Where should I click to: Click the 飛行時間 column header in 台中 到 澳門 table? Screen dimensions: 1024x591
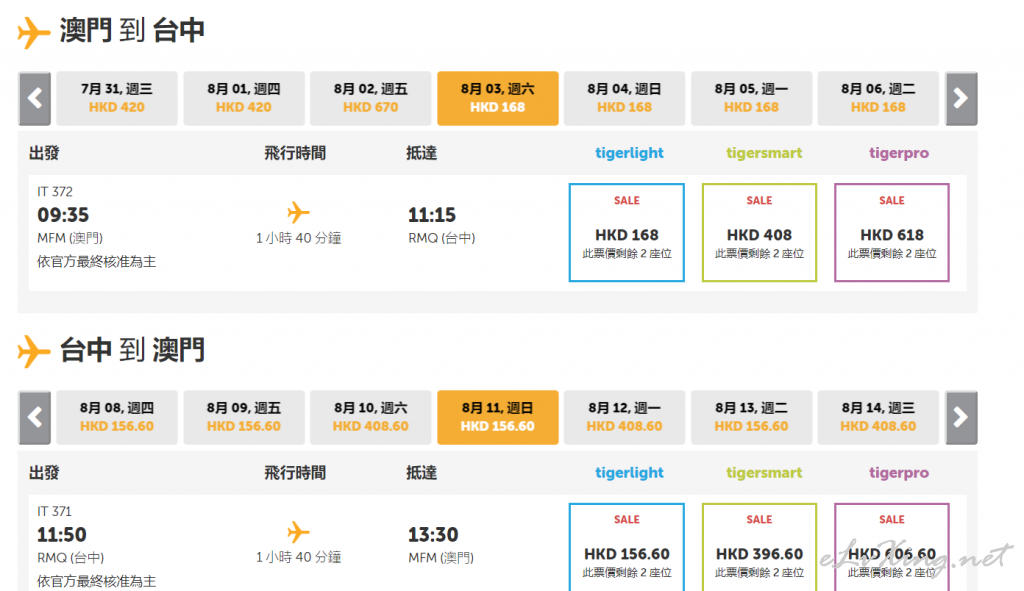(295, 473)
